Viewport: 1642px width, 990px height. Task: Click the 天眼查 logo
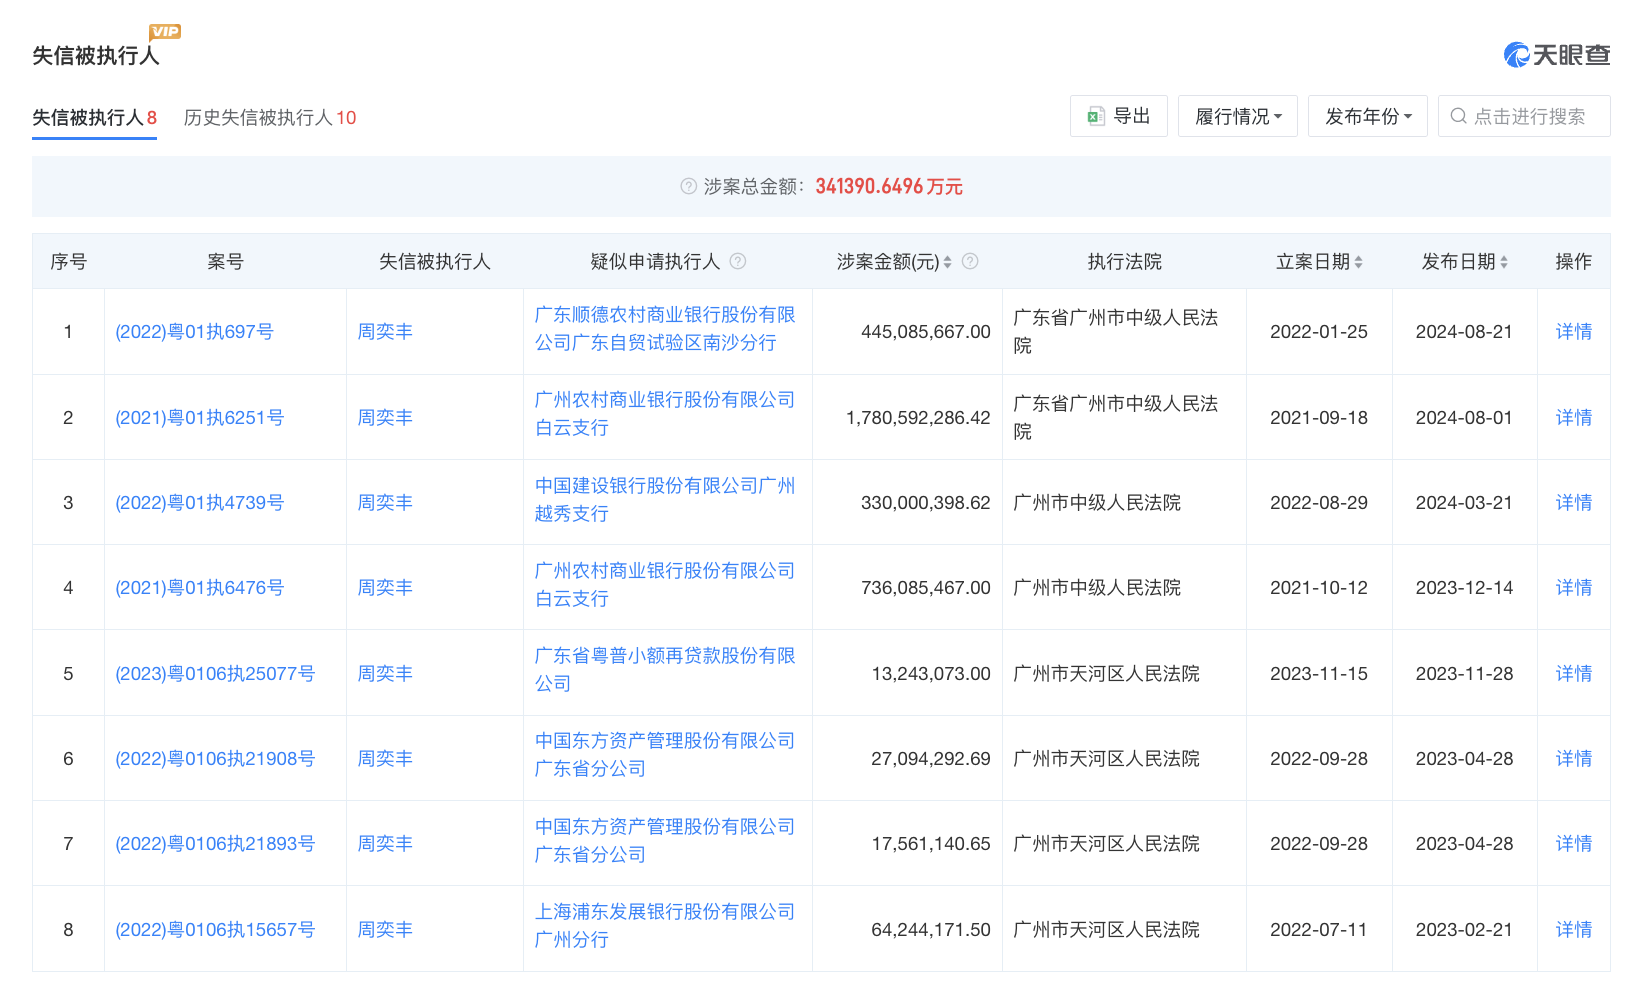point(1556,55)
